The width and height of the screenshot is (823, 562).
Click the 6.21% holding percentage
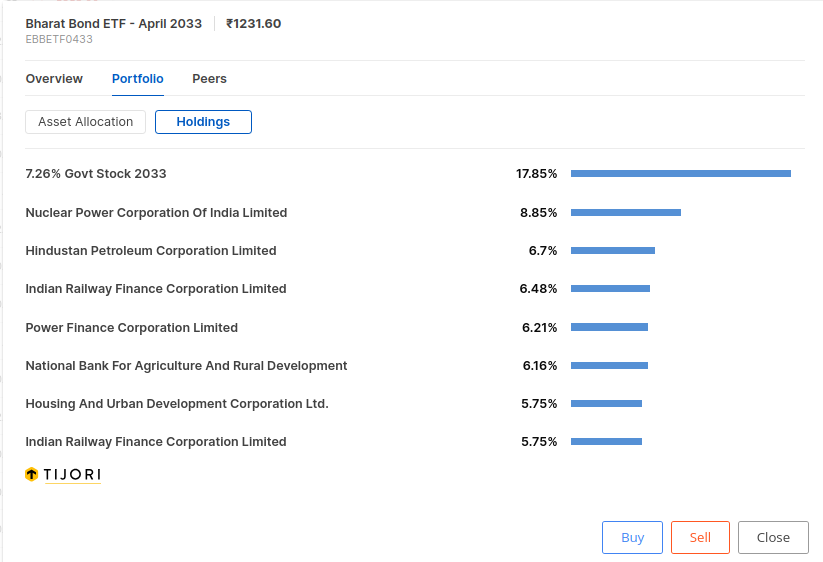[x=540, y=327]
